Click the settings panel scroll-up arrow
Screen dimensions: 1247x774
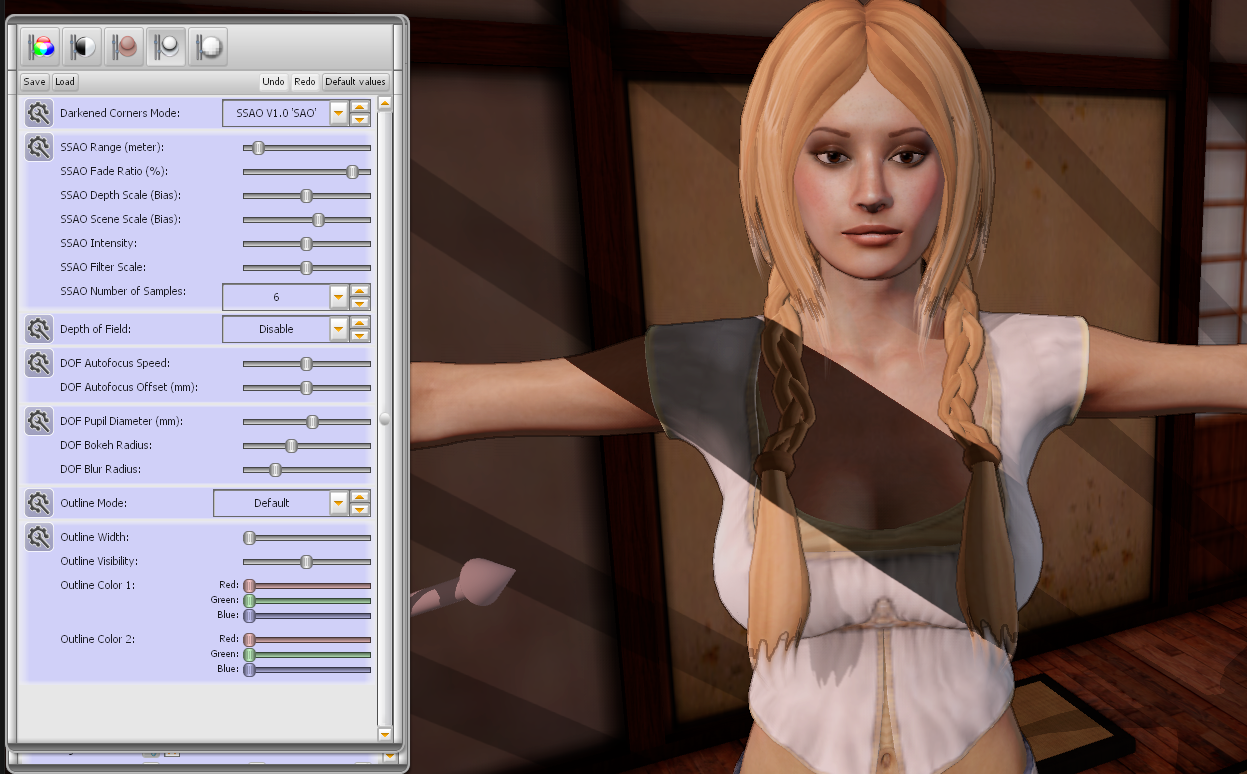pos(384,103)
